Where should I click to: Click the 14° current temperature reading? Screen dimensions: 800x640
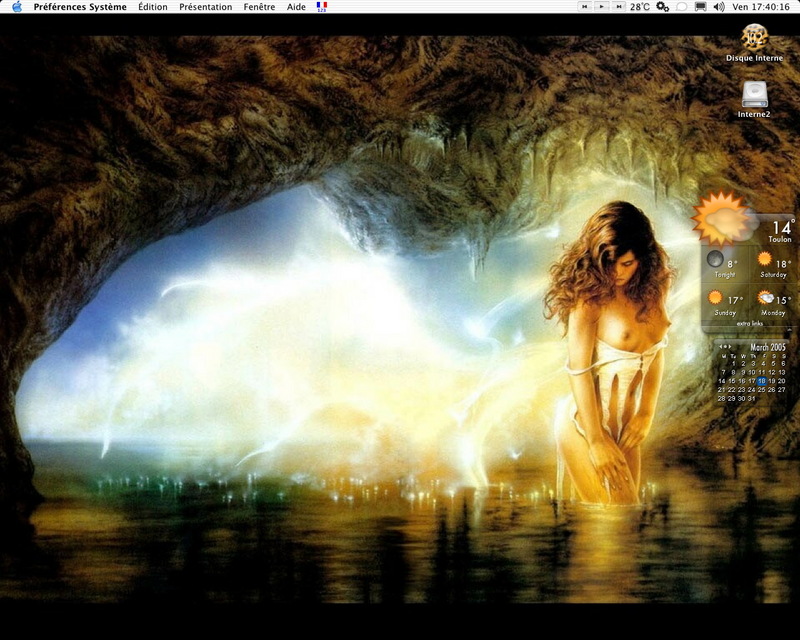pyautogui.click(x=783, y=226)
